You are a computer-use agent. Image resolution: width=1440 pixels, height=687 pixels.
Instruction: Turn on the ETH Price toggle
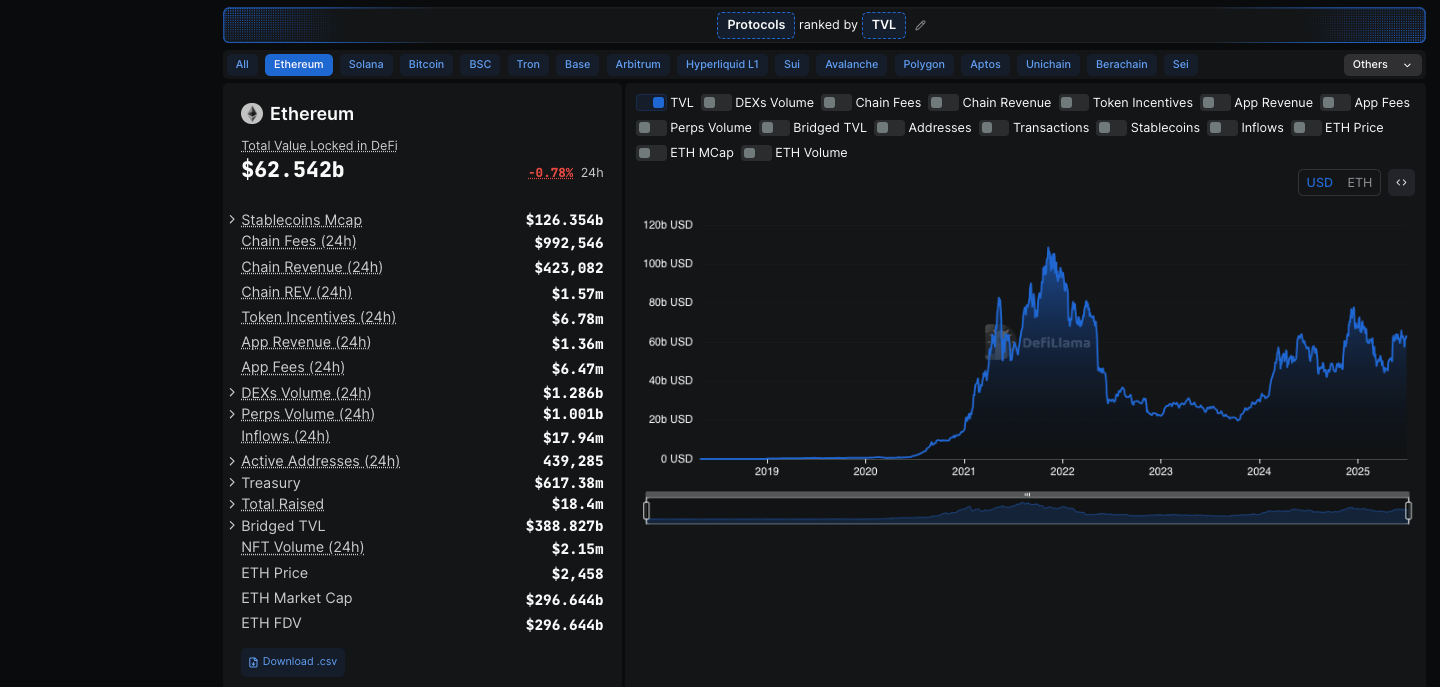coord(1306,128)
